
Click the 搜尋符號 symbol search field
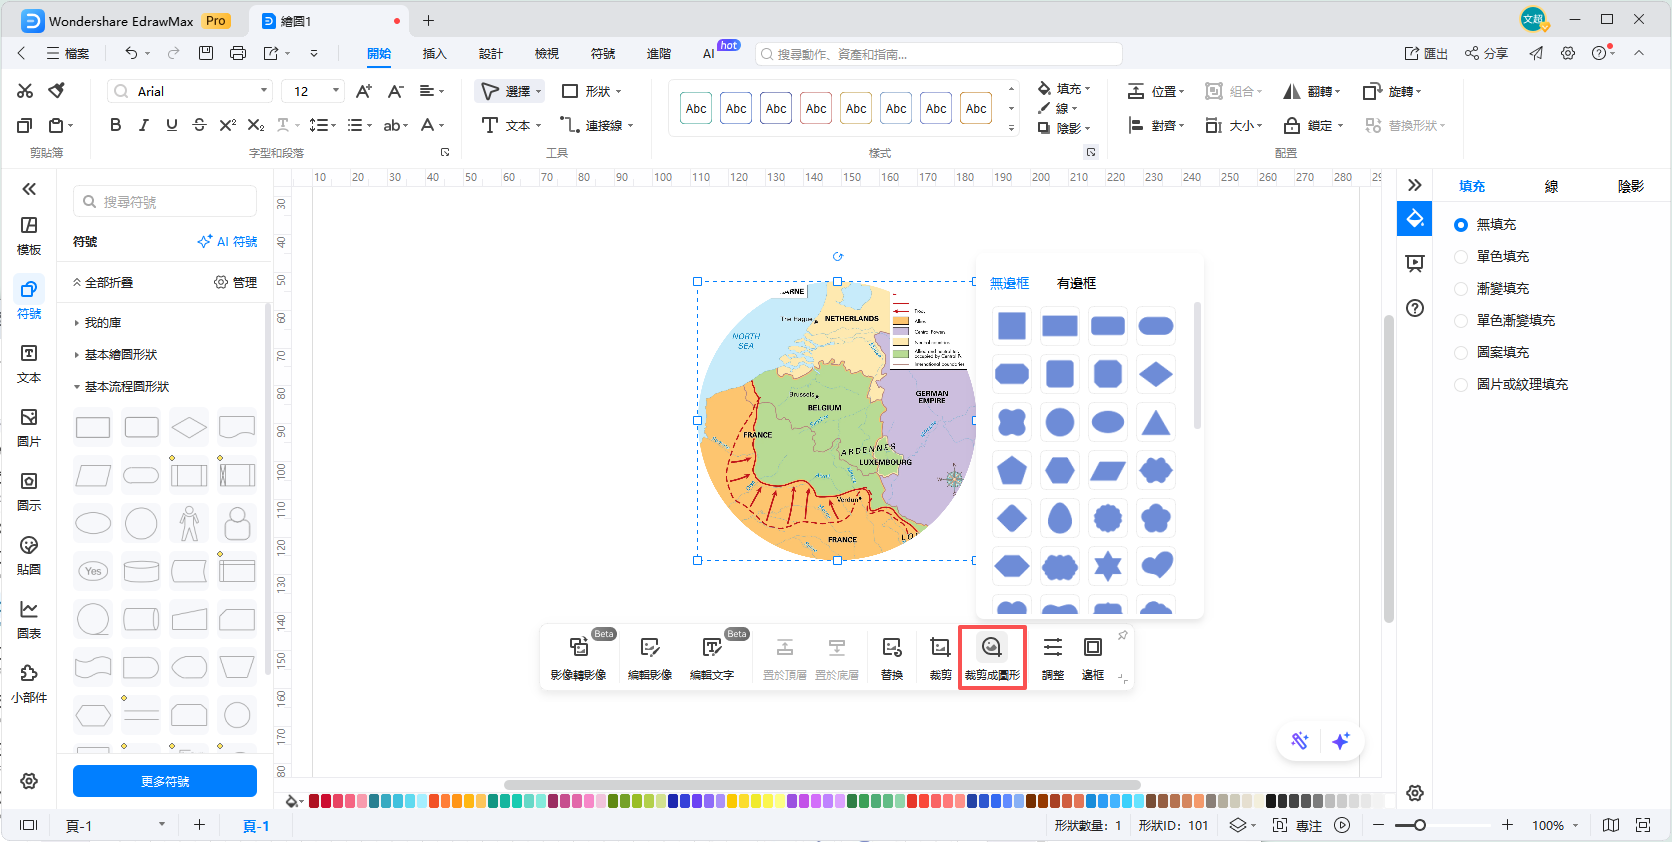click(x=165, y=202)
